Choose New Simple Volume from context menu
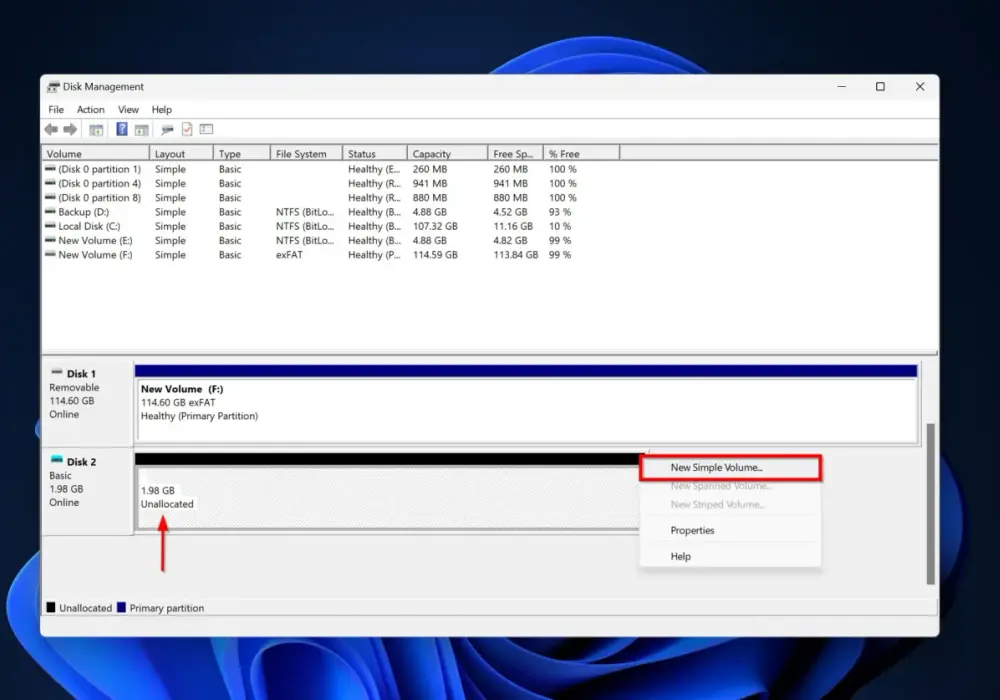Screen dimensions: 1000x700 [x=730, y=467]
